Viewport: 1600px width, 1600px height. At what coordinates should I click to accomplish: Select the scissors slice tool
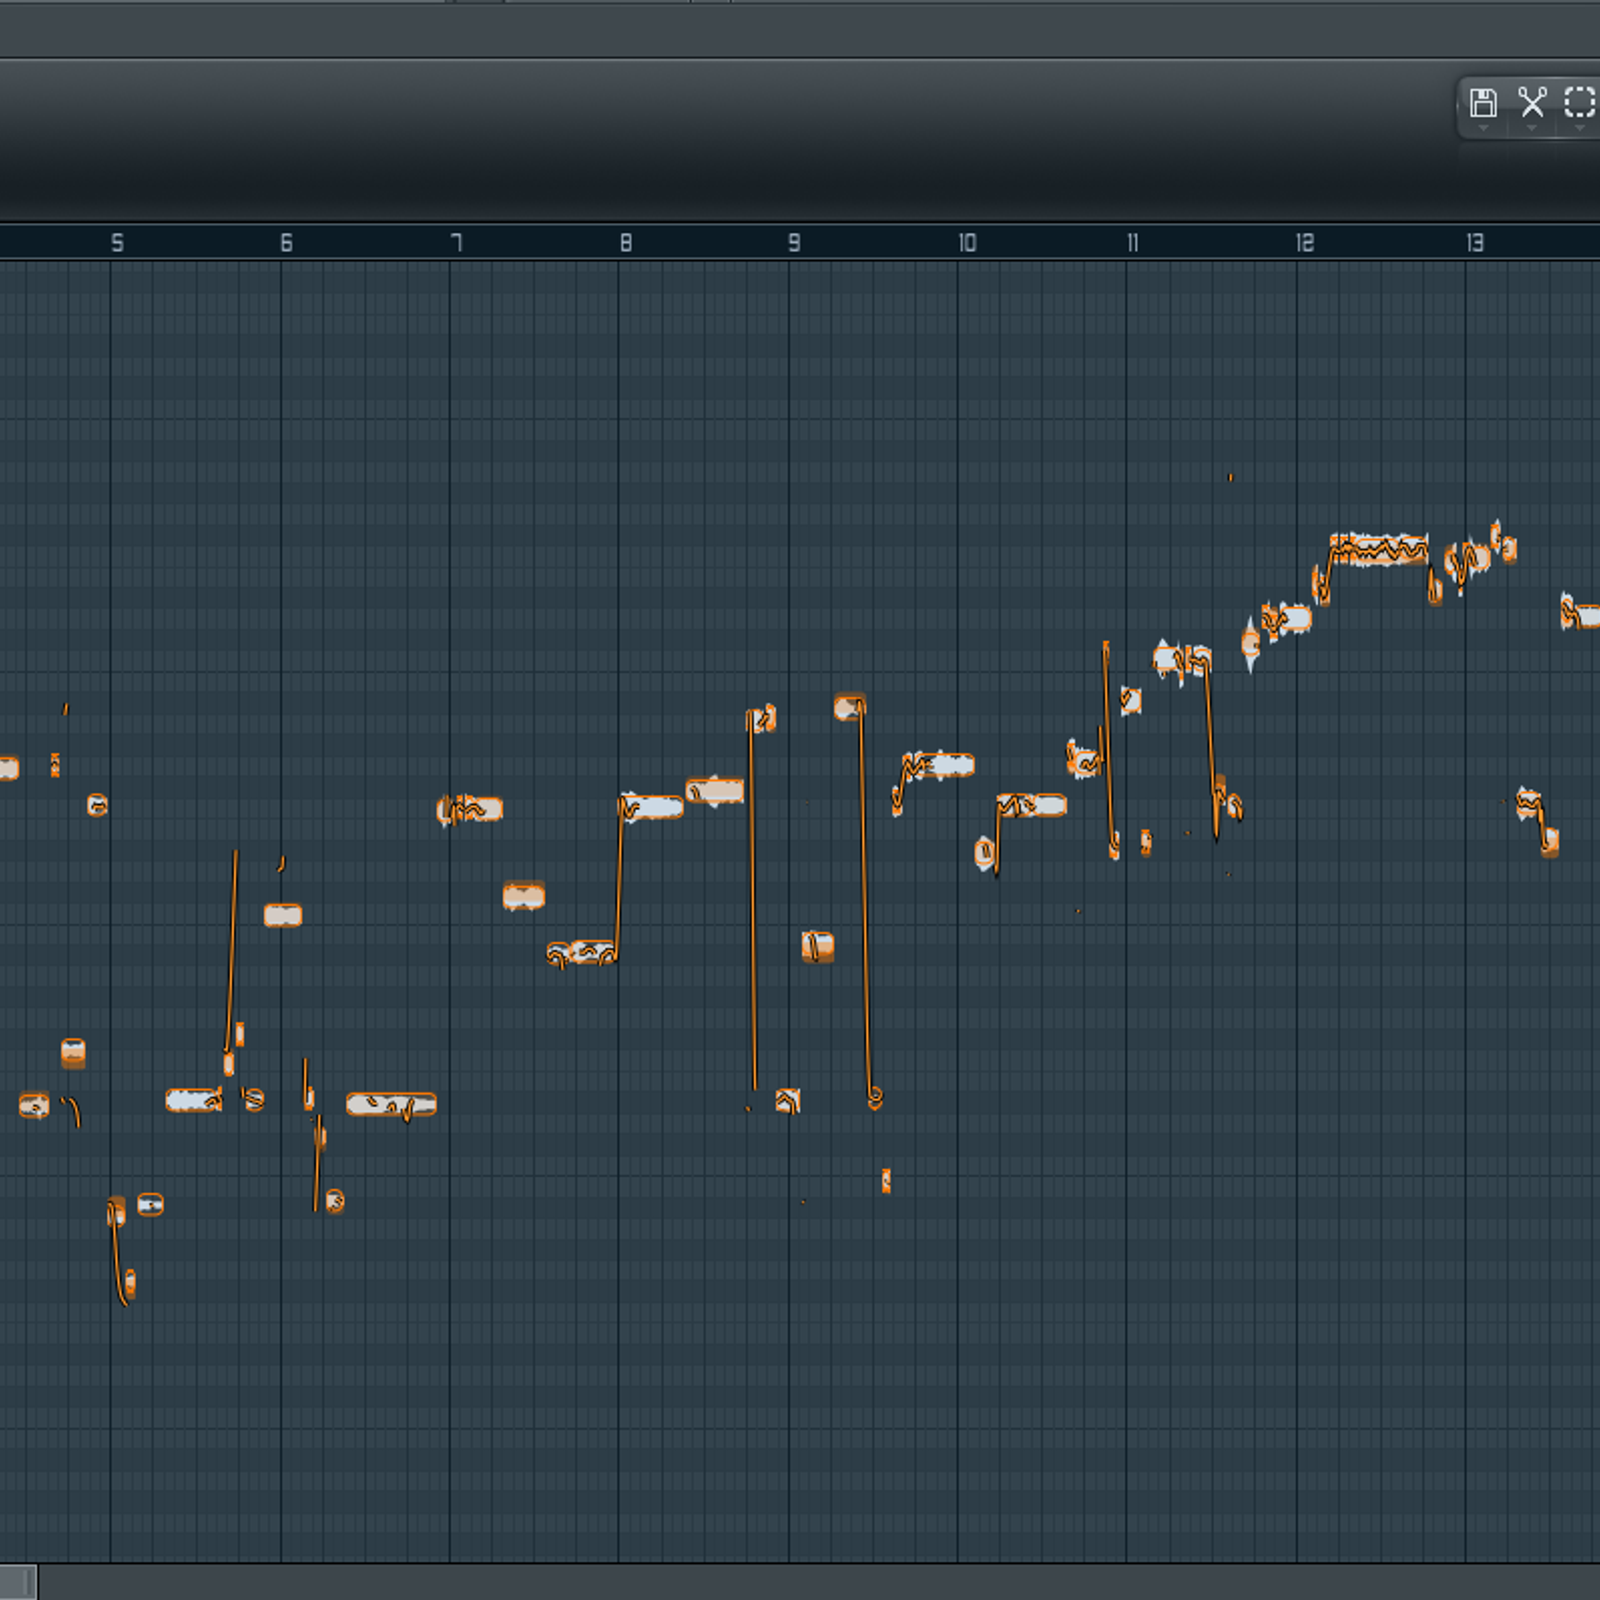1532,102
